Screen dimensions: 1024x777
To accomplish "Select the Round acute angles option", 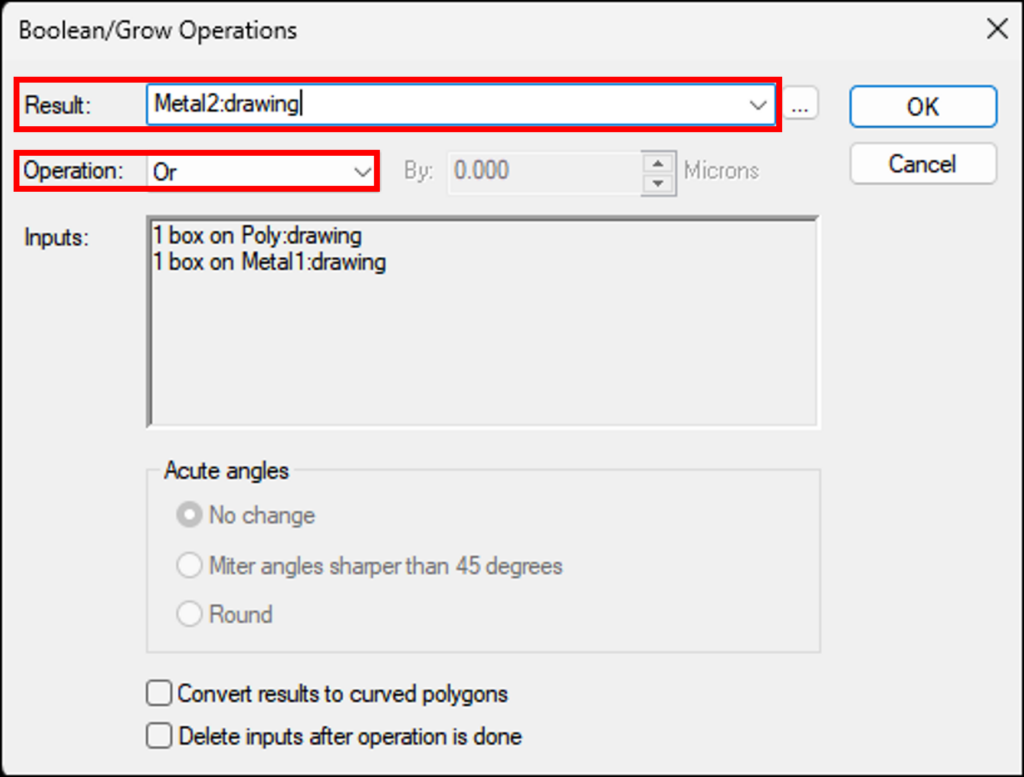I will [x=189, y=614].
